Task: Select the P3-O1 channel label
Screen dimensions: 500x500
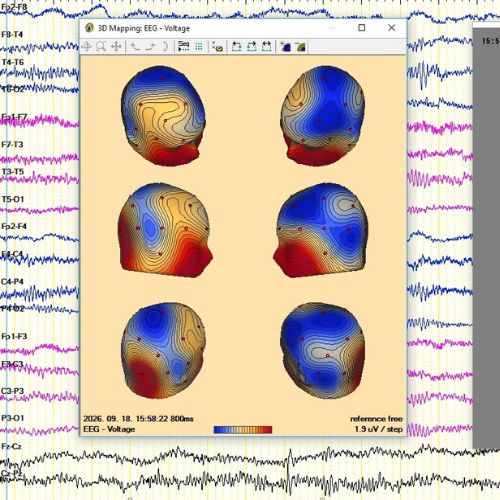Action: [x=13, y=418]
